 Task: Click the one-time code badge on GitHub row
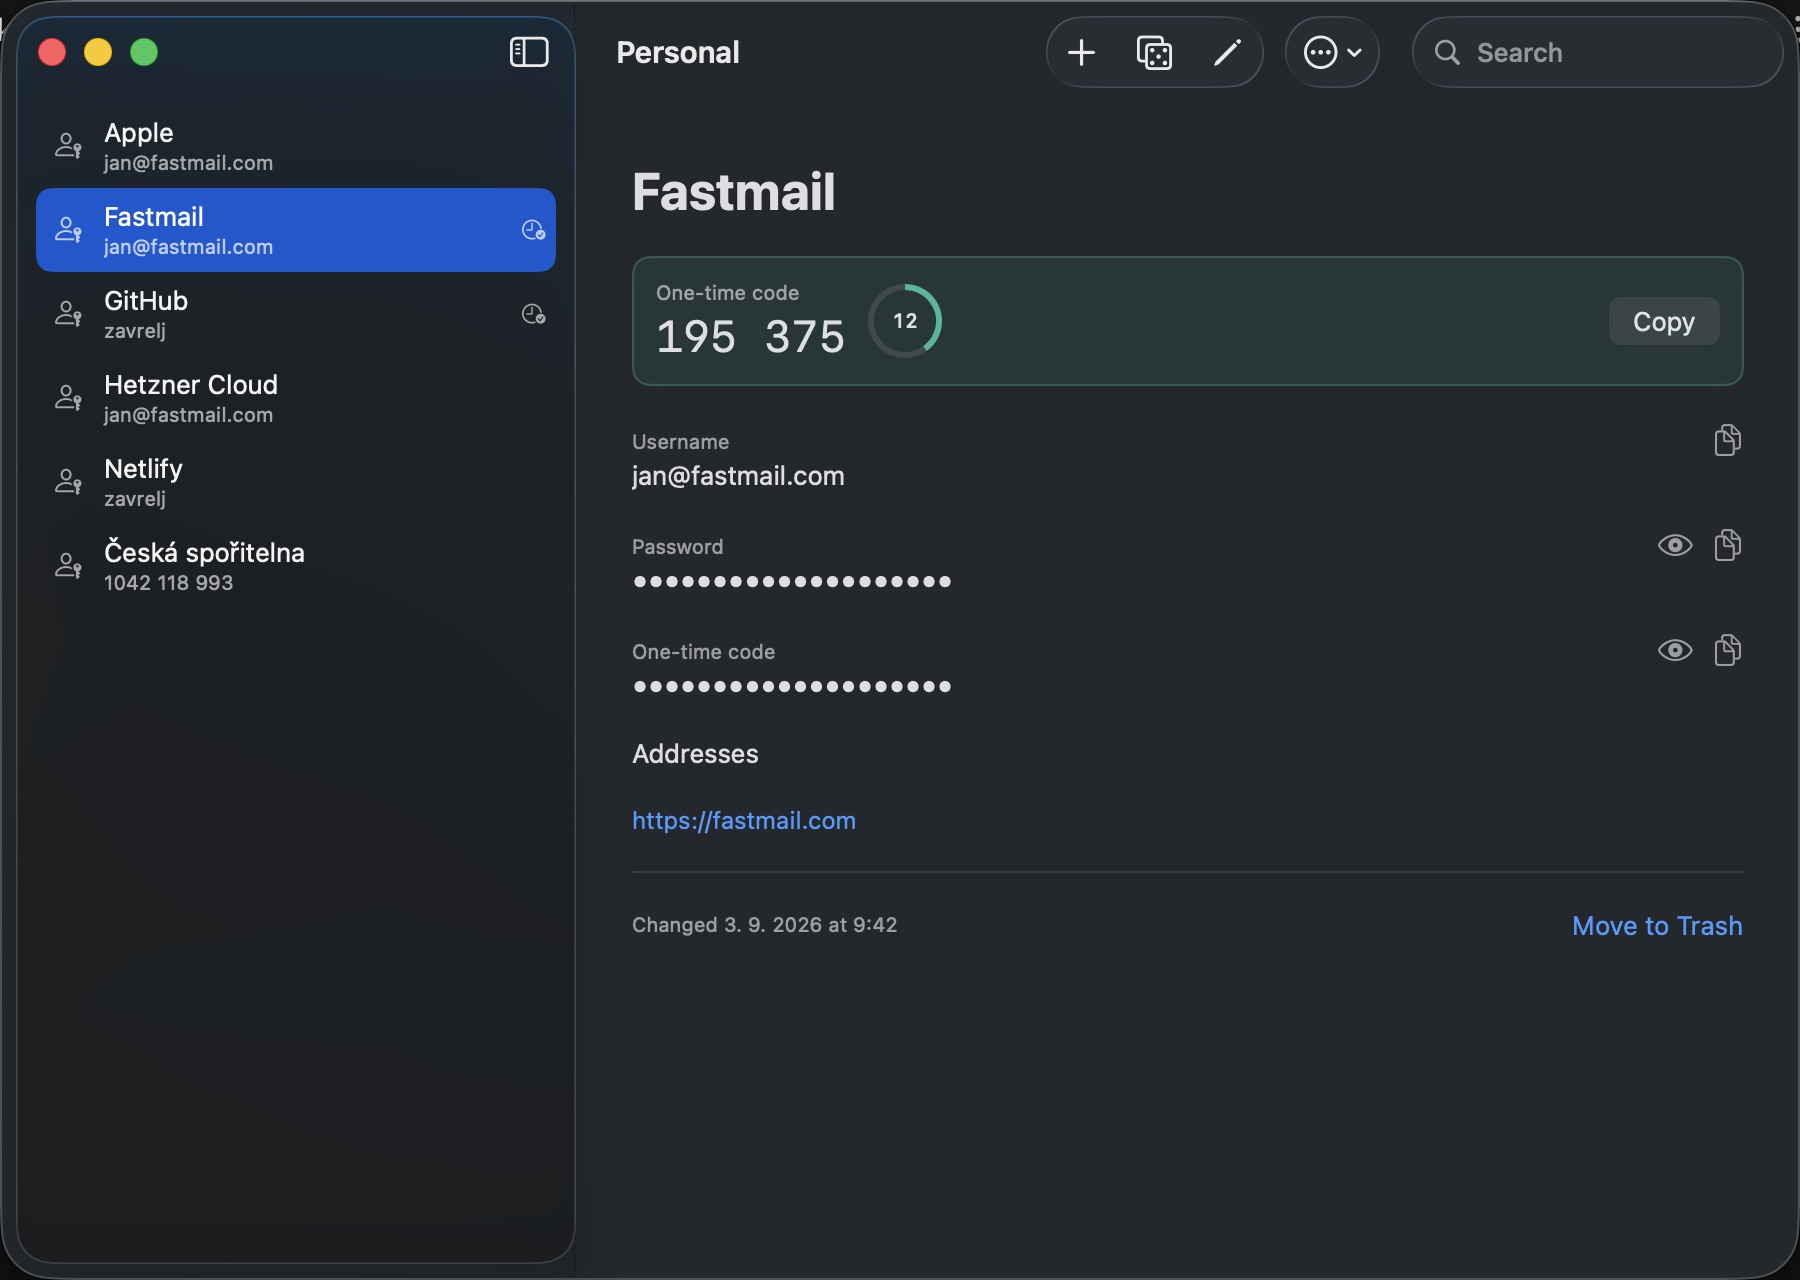(534, 314)
